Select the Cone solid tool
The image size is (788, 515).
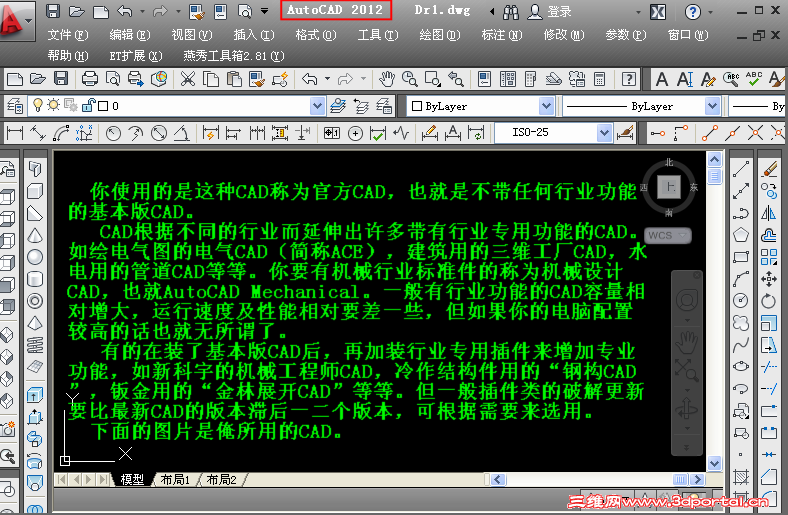(35, 235)
